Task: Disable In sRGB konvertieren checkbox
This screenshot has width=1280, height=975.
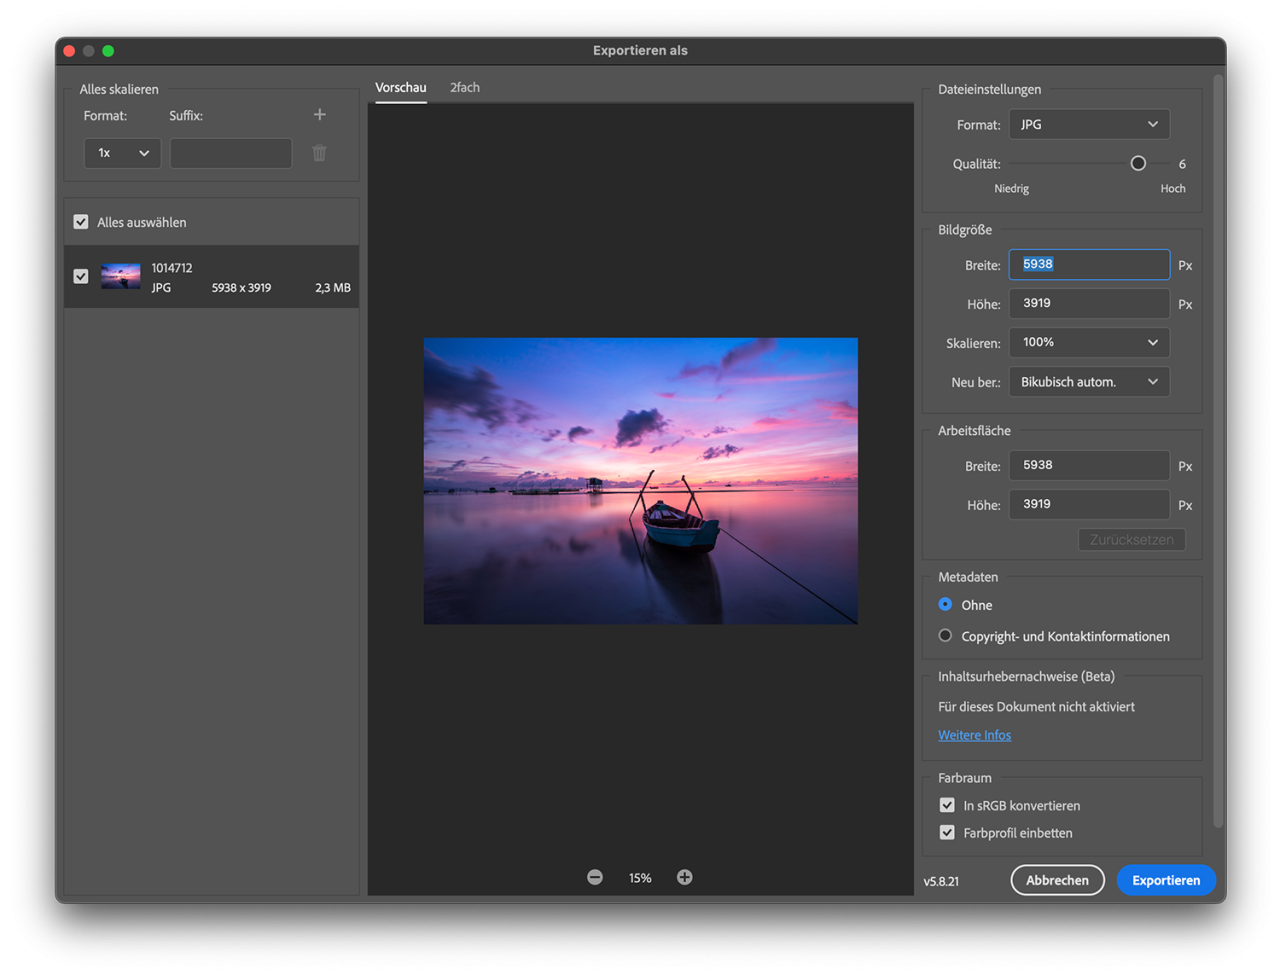Action: [947, 805]
